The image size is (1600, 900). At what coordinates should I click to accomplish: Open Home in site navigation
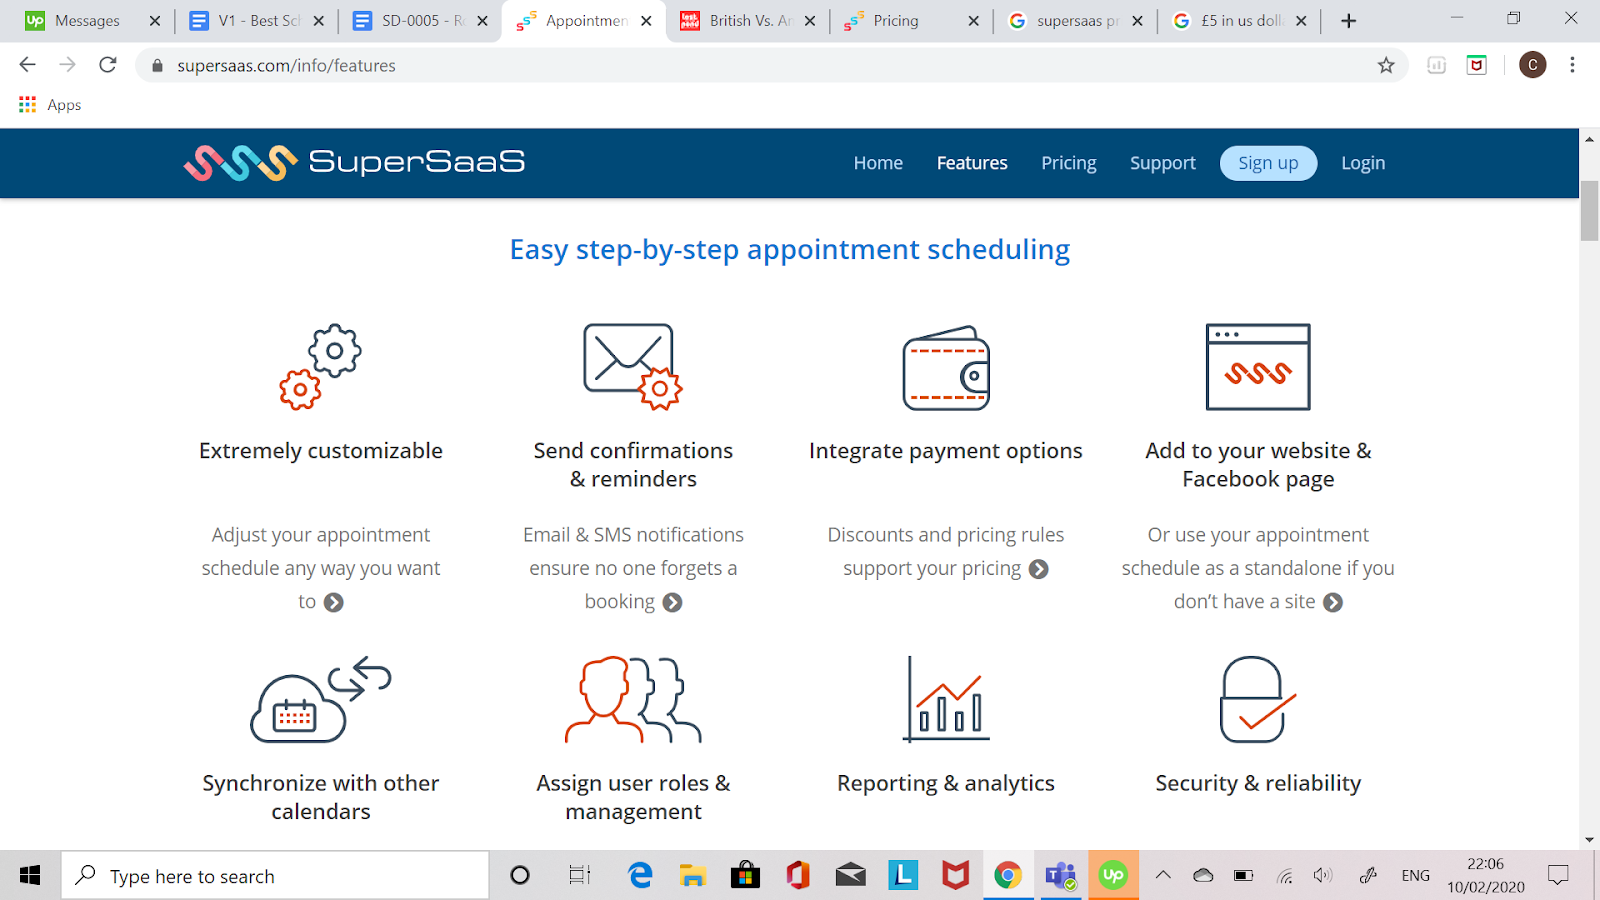[878, 163]
